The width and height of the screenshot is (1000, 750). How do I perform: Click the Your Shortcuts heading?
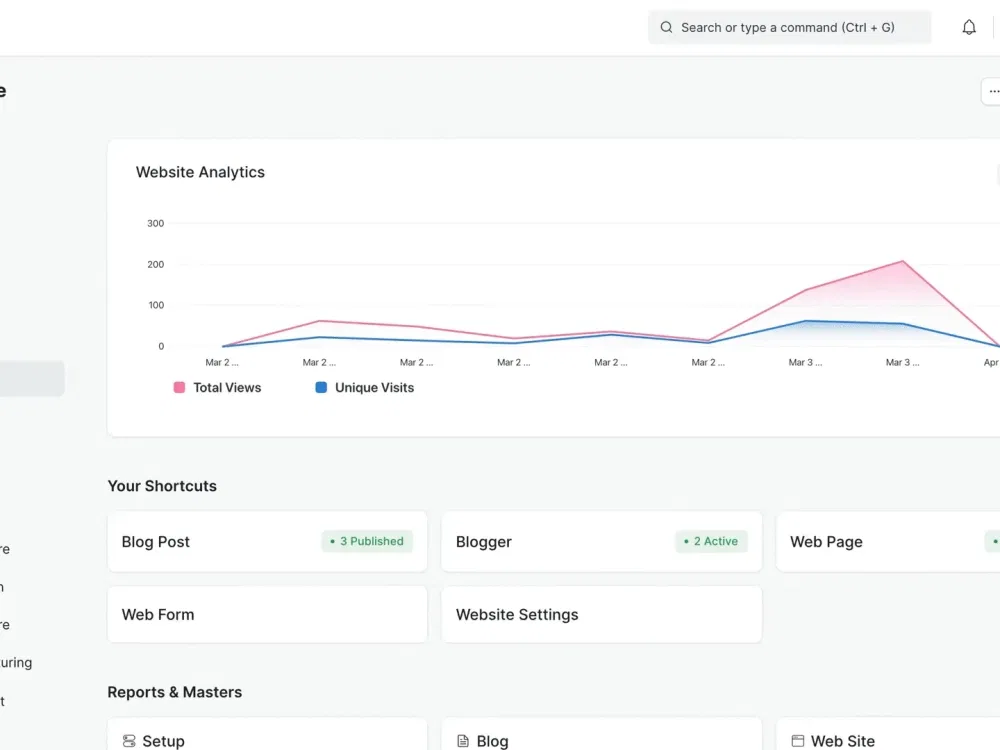pos(162,486)
